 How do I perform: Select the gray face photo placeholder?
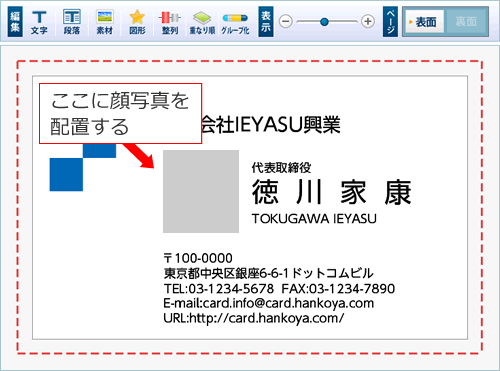[x=201, y=191]
